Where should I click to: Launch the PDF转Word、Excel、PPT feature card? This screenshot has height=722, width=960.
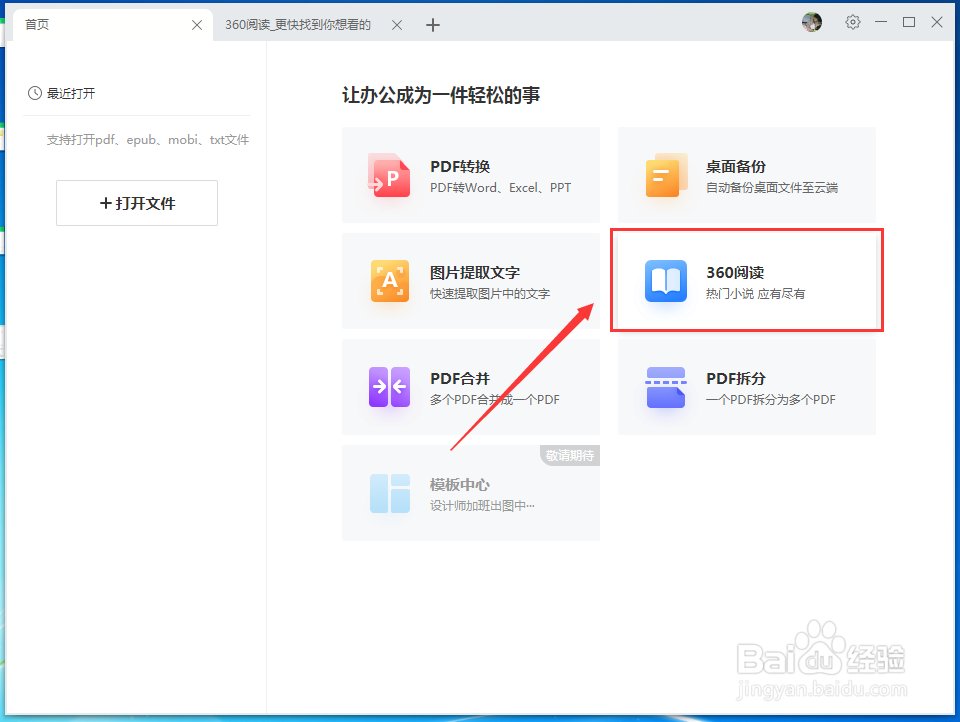(470, 174)
